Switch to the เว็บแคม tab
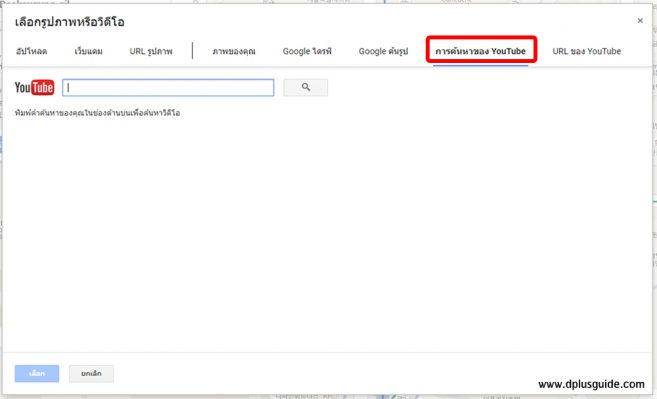The image size is (657, 399). [x=88, y=51]
